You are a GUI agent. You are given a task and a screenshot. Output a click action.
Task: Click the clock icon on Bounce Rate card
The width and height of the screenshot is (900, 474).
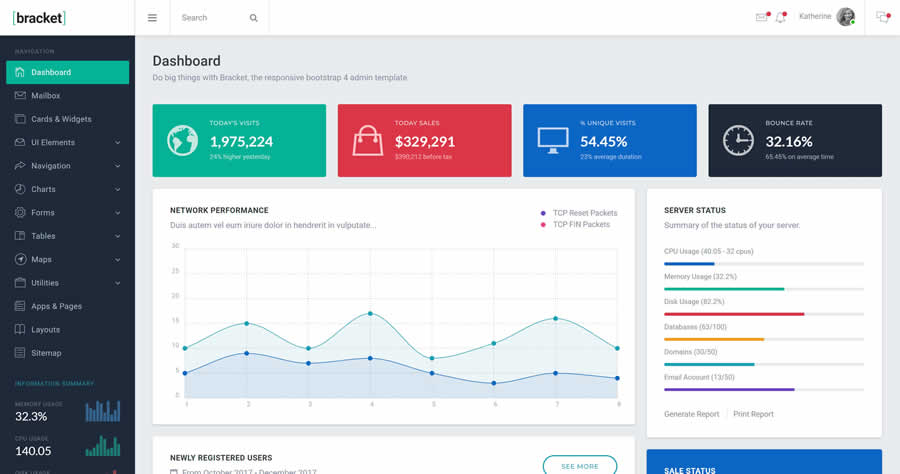738,141
